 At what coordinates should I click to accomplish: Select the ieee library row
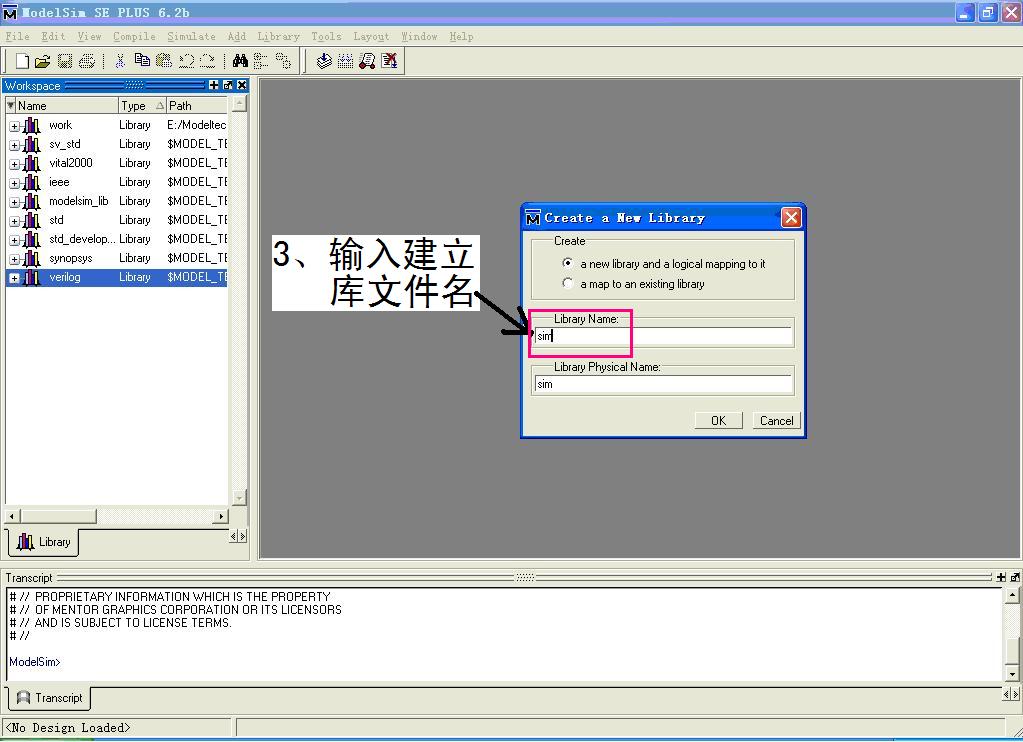(117, 182)
